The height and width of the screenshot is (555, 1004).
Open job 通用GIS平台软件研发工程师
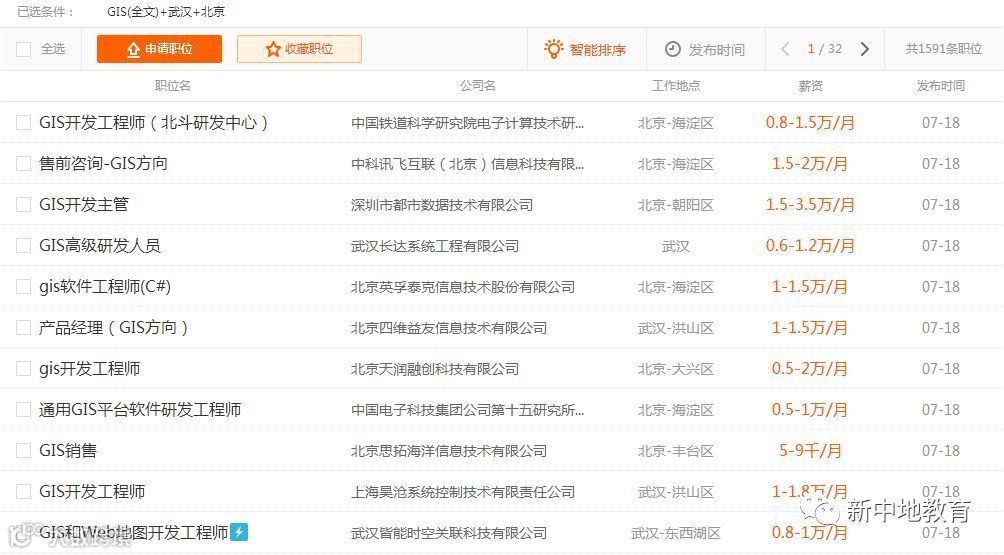(x=140, y=409)
